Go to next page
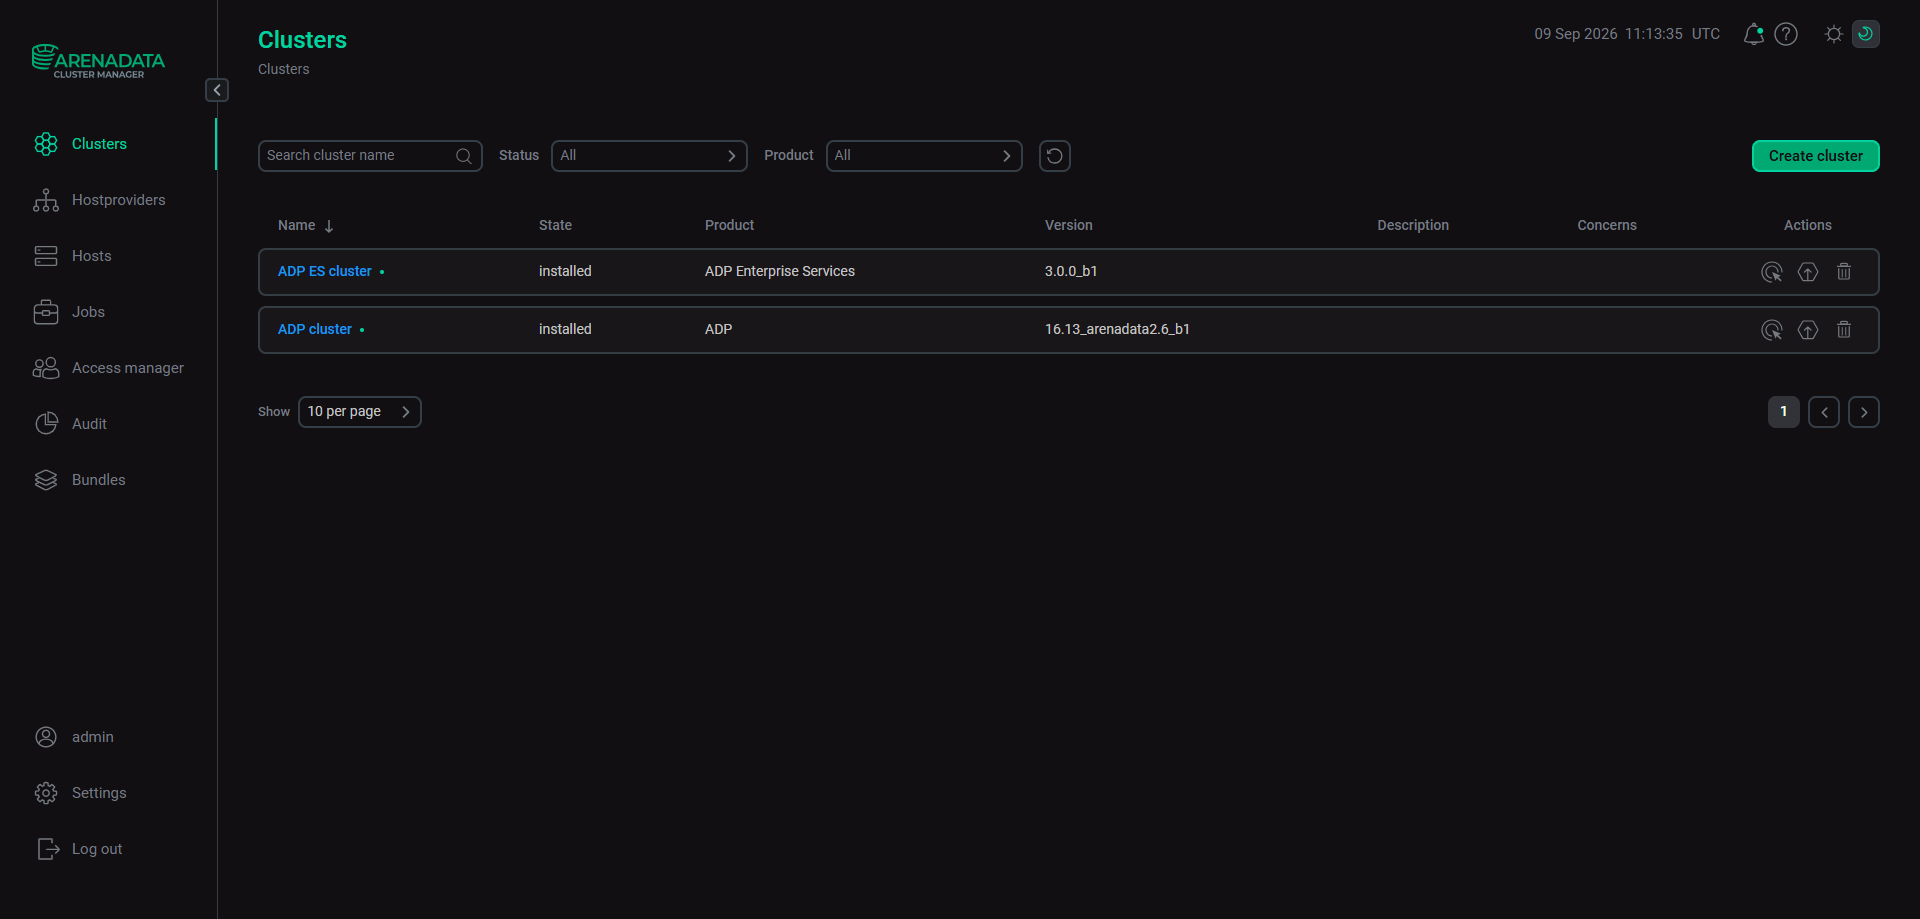This screenshot has width=1920, height=919. pos(1864,412)
